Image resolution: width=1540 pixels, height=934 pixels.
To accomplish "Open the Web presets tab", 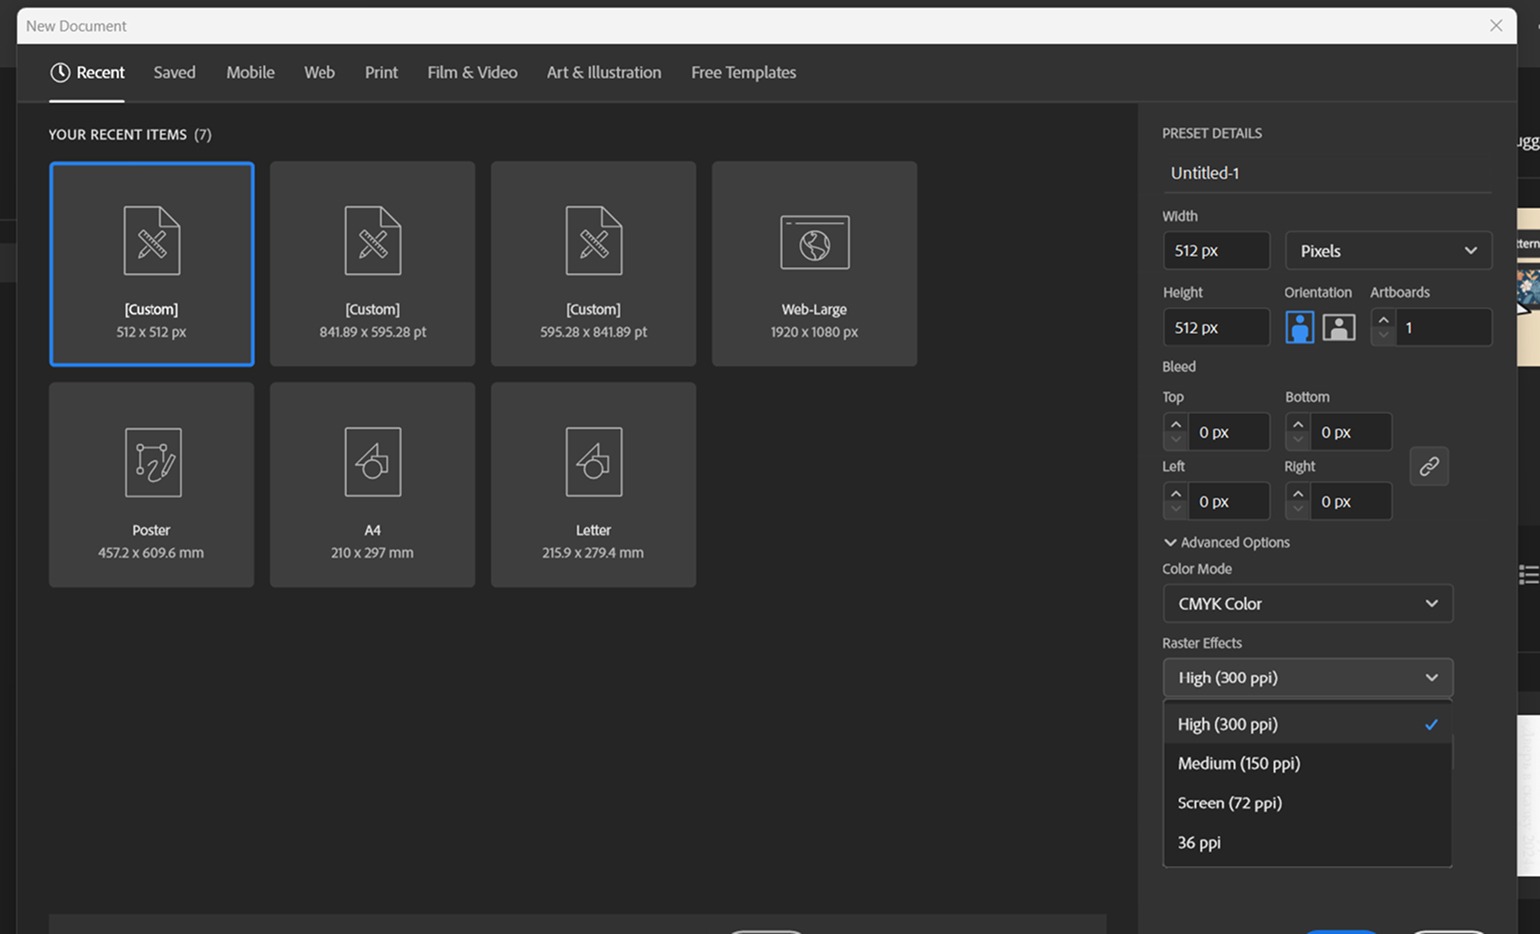I will click(x=319, y=72).
